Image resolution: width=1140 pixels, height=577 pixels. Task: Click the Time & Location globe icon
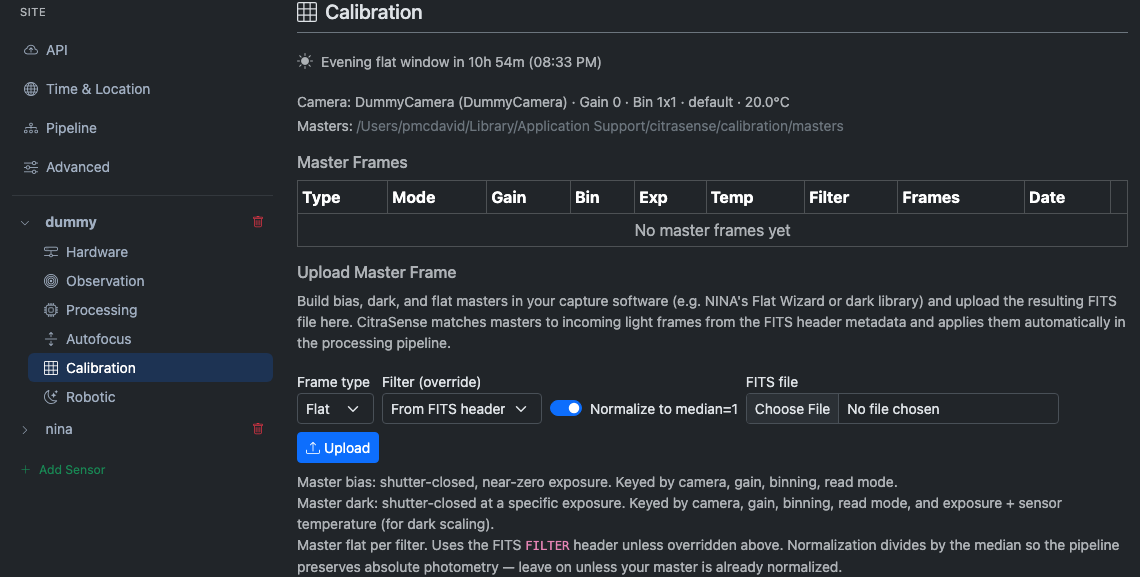[31, 89]
